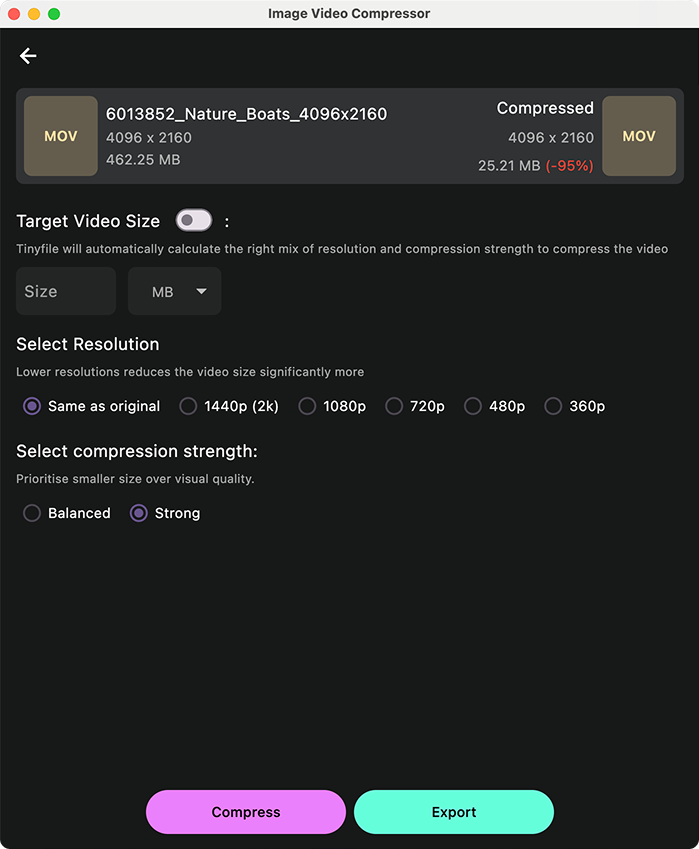Click the Compress button
The width and height of the screenshot is (699, 849).
point(245,812)
